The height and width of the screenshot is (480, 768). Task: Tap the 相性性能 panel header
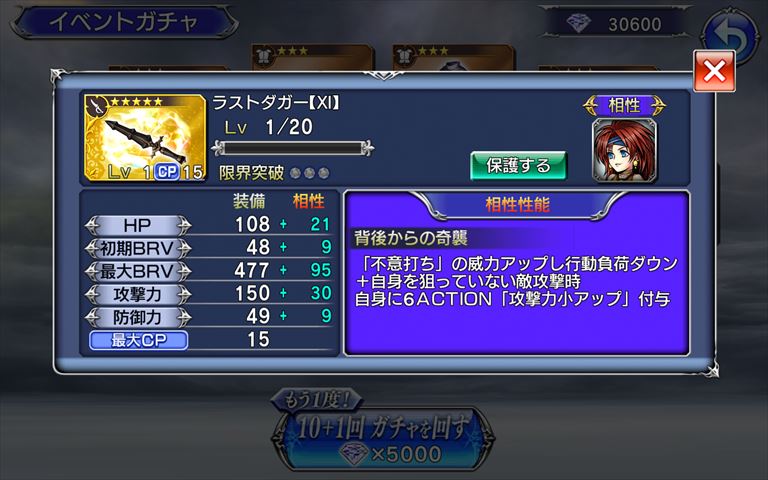(517, 205)
